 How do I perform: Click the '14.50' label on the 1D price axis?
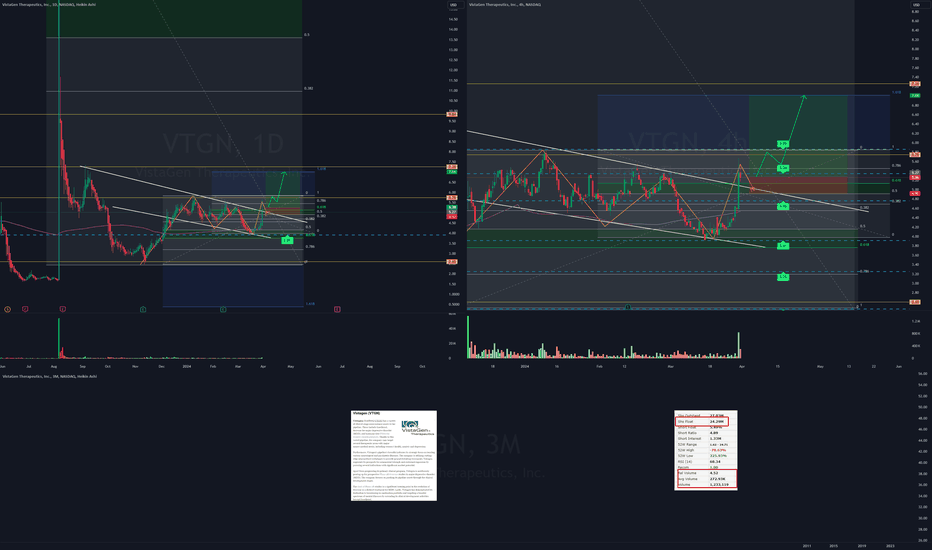click(x=453, y=19)
